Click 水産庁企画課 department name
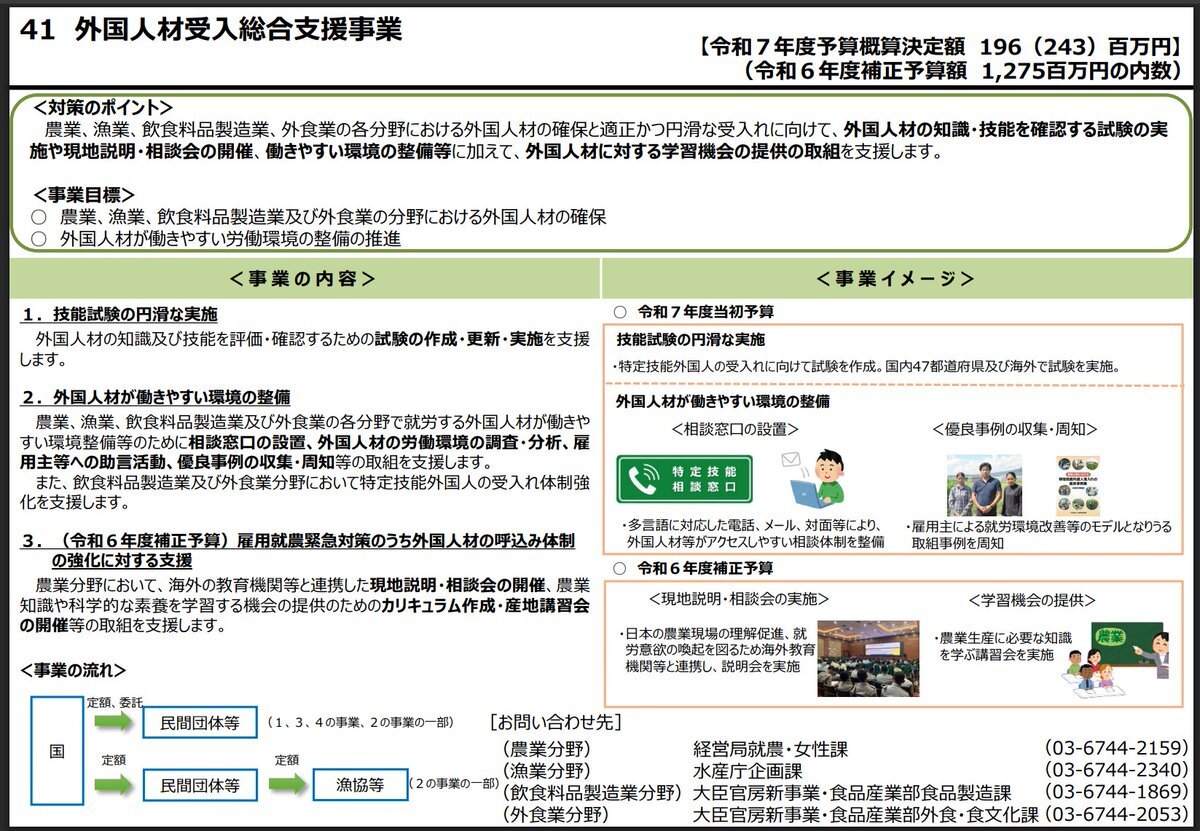Image resolution: width=1200 pixels, height=831 pixels. 748,771
